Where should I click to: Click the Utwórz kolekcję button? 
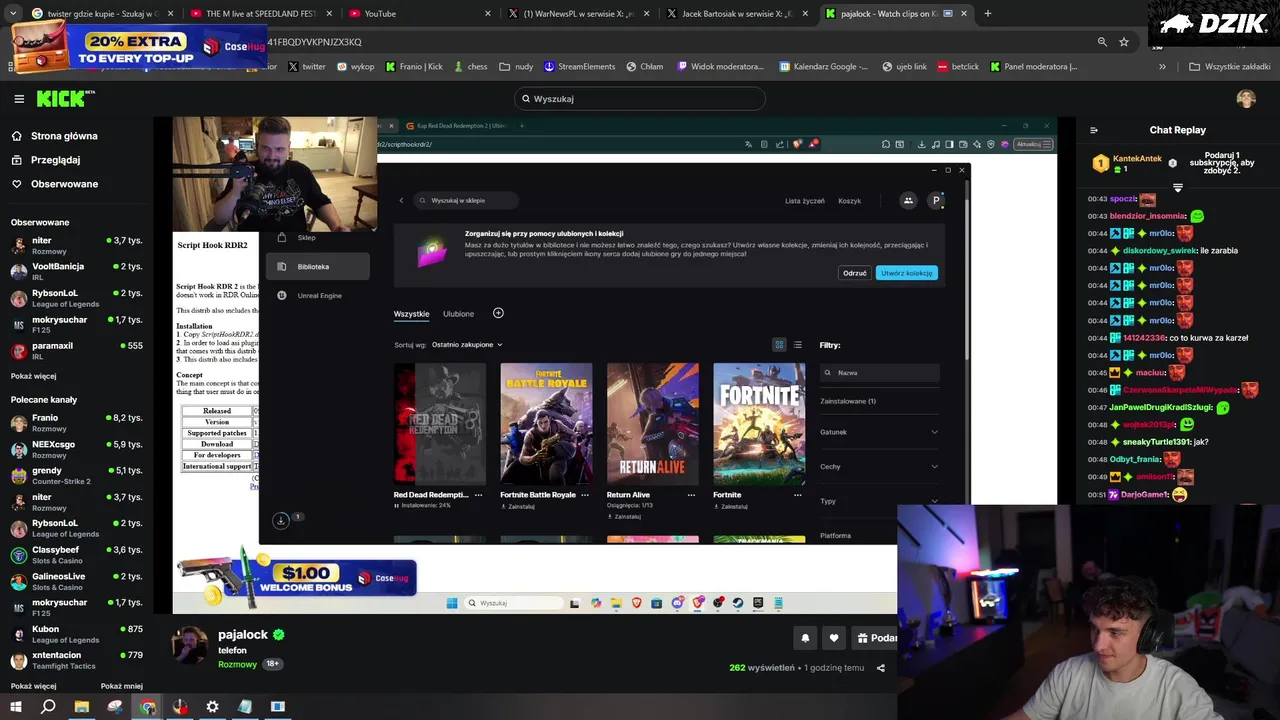[907, 273]
